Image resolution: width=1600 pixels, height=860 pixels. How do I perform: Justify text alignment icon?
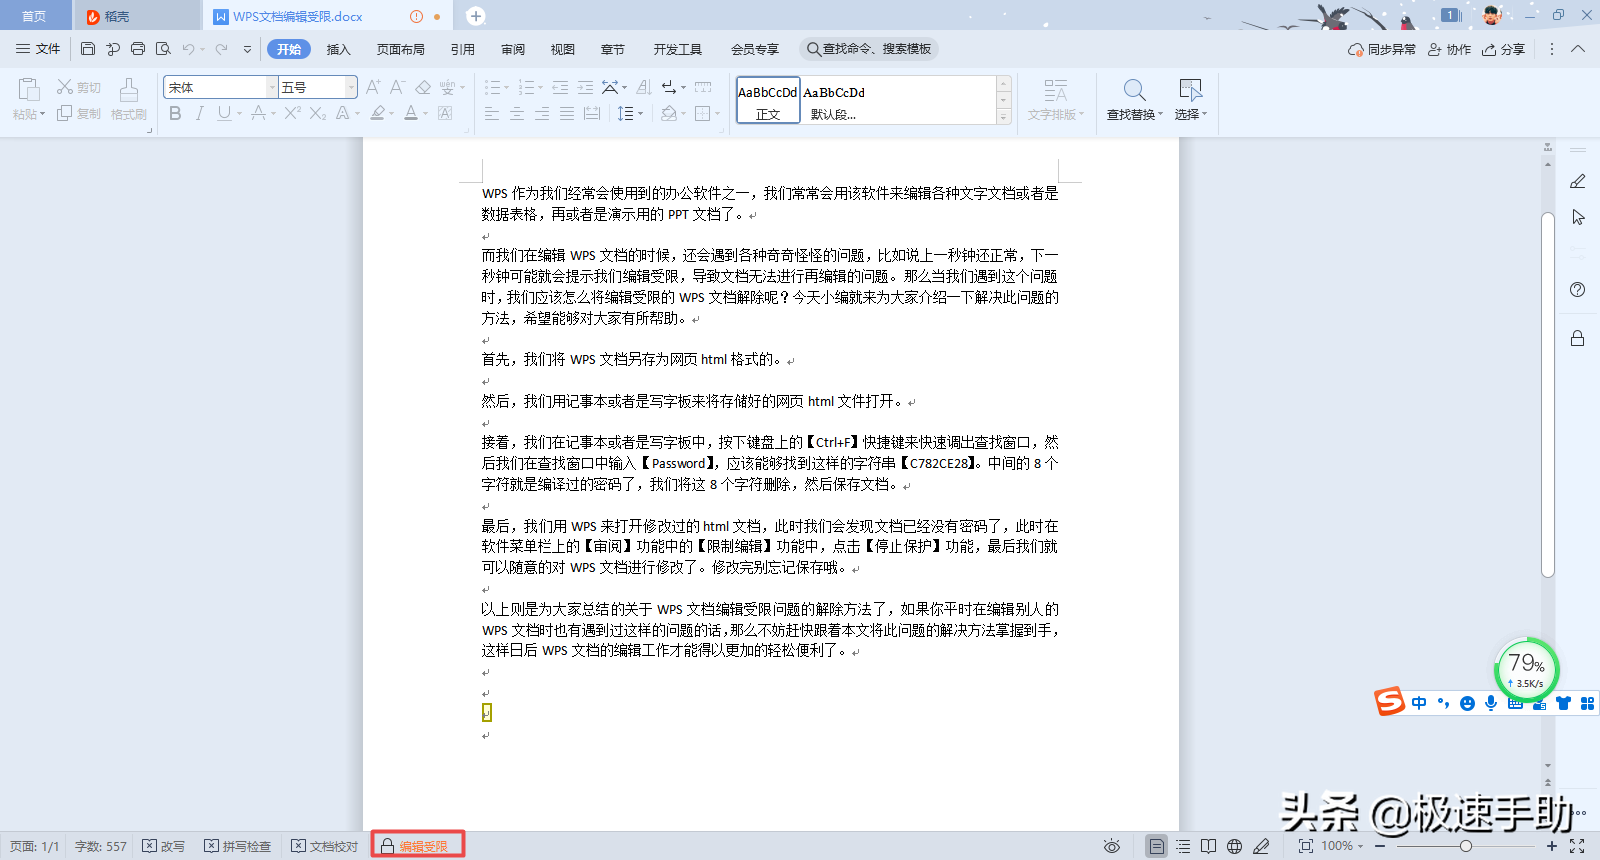point(567,113)
